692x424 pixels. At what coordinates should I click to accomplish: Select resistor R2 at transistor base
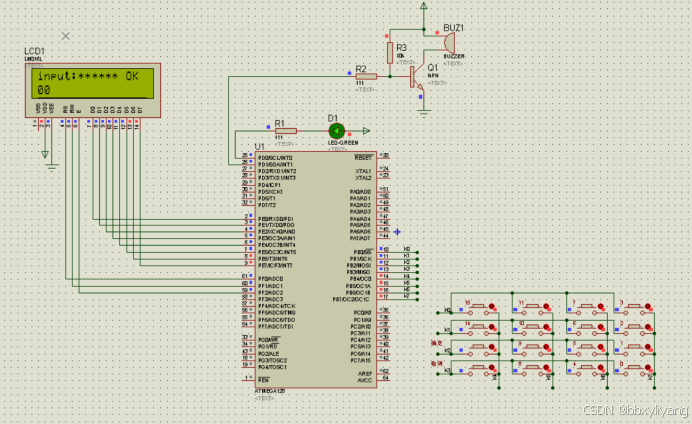pyautogui.click(x=366, y=76)
